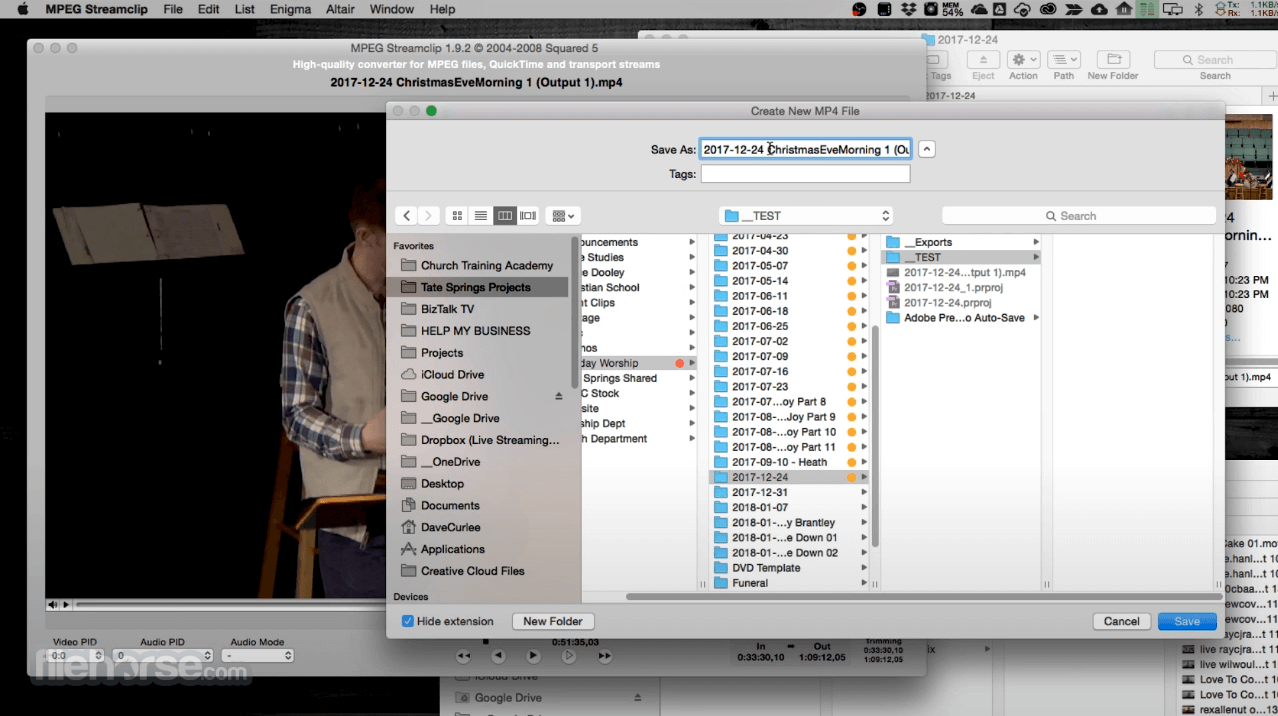The image size is (1278, 716).
Task: Click the Save button
Action: 1187,621
